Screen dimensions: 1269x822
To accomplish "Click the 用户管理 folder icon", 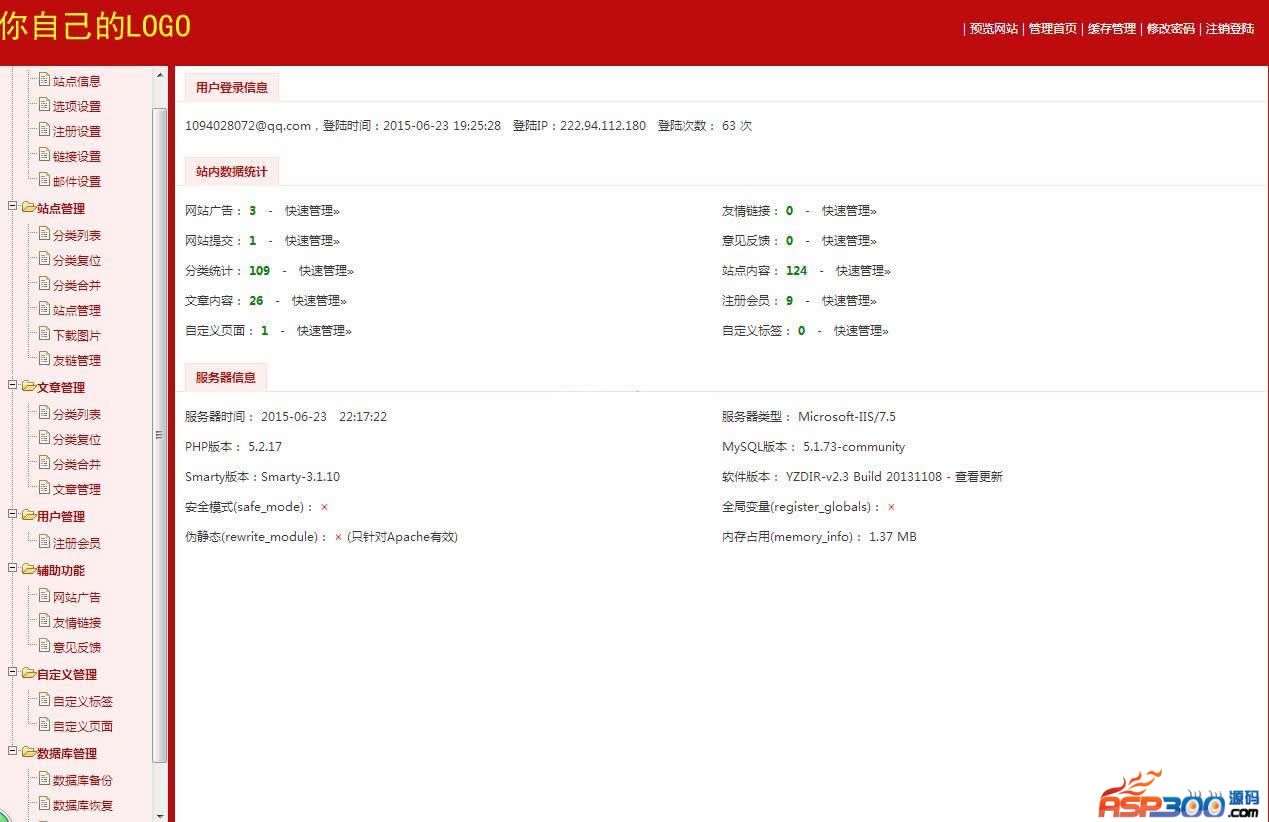I will point(28,515).
